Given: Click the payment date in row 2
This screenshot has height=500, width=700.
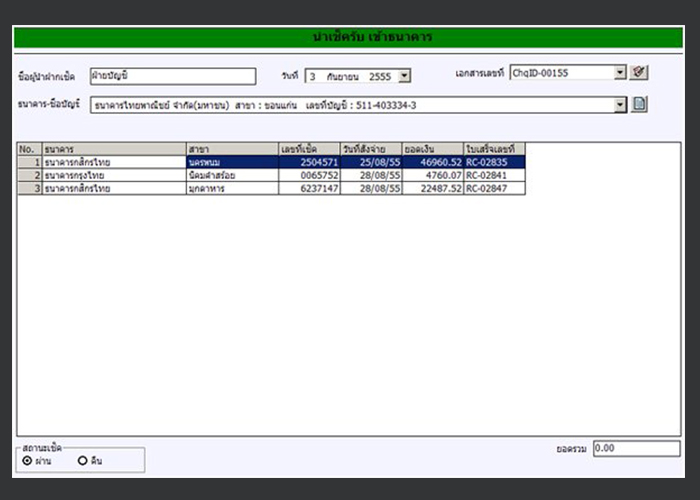Looking at the screenshot, I should coord(371,175).
